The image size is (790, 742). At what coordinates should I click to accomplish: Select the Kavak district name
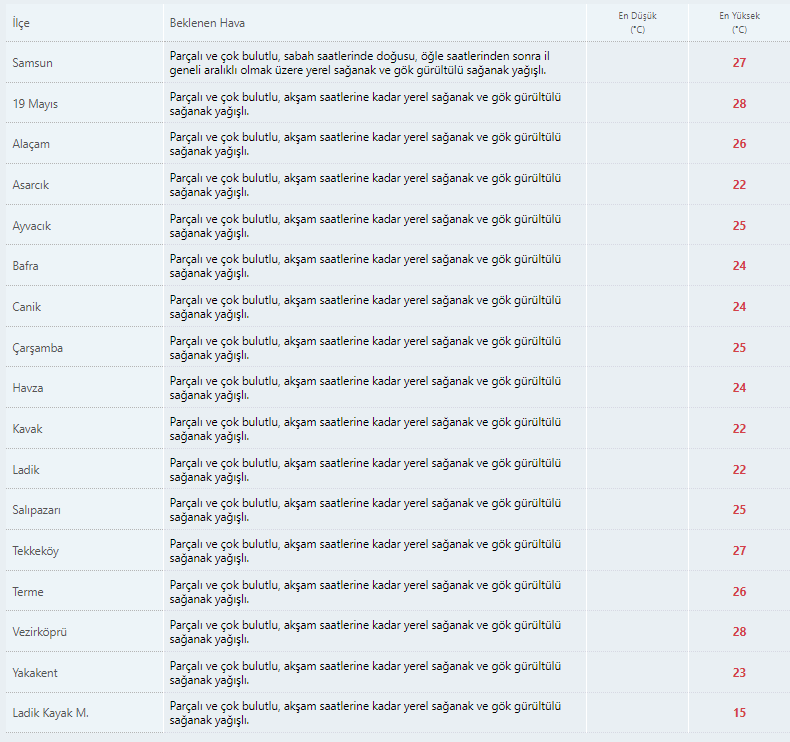click(27, 429)
